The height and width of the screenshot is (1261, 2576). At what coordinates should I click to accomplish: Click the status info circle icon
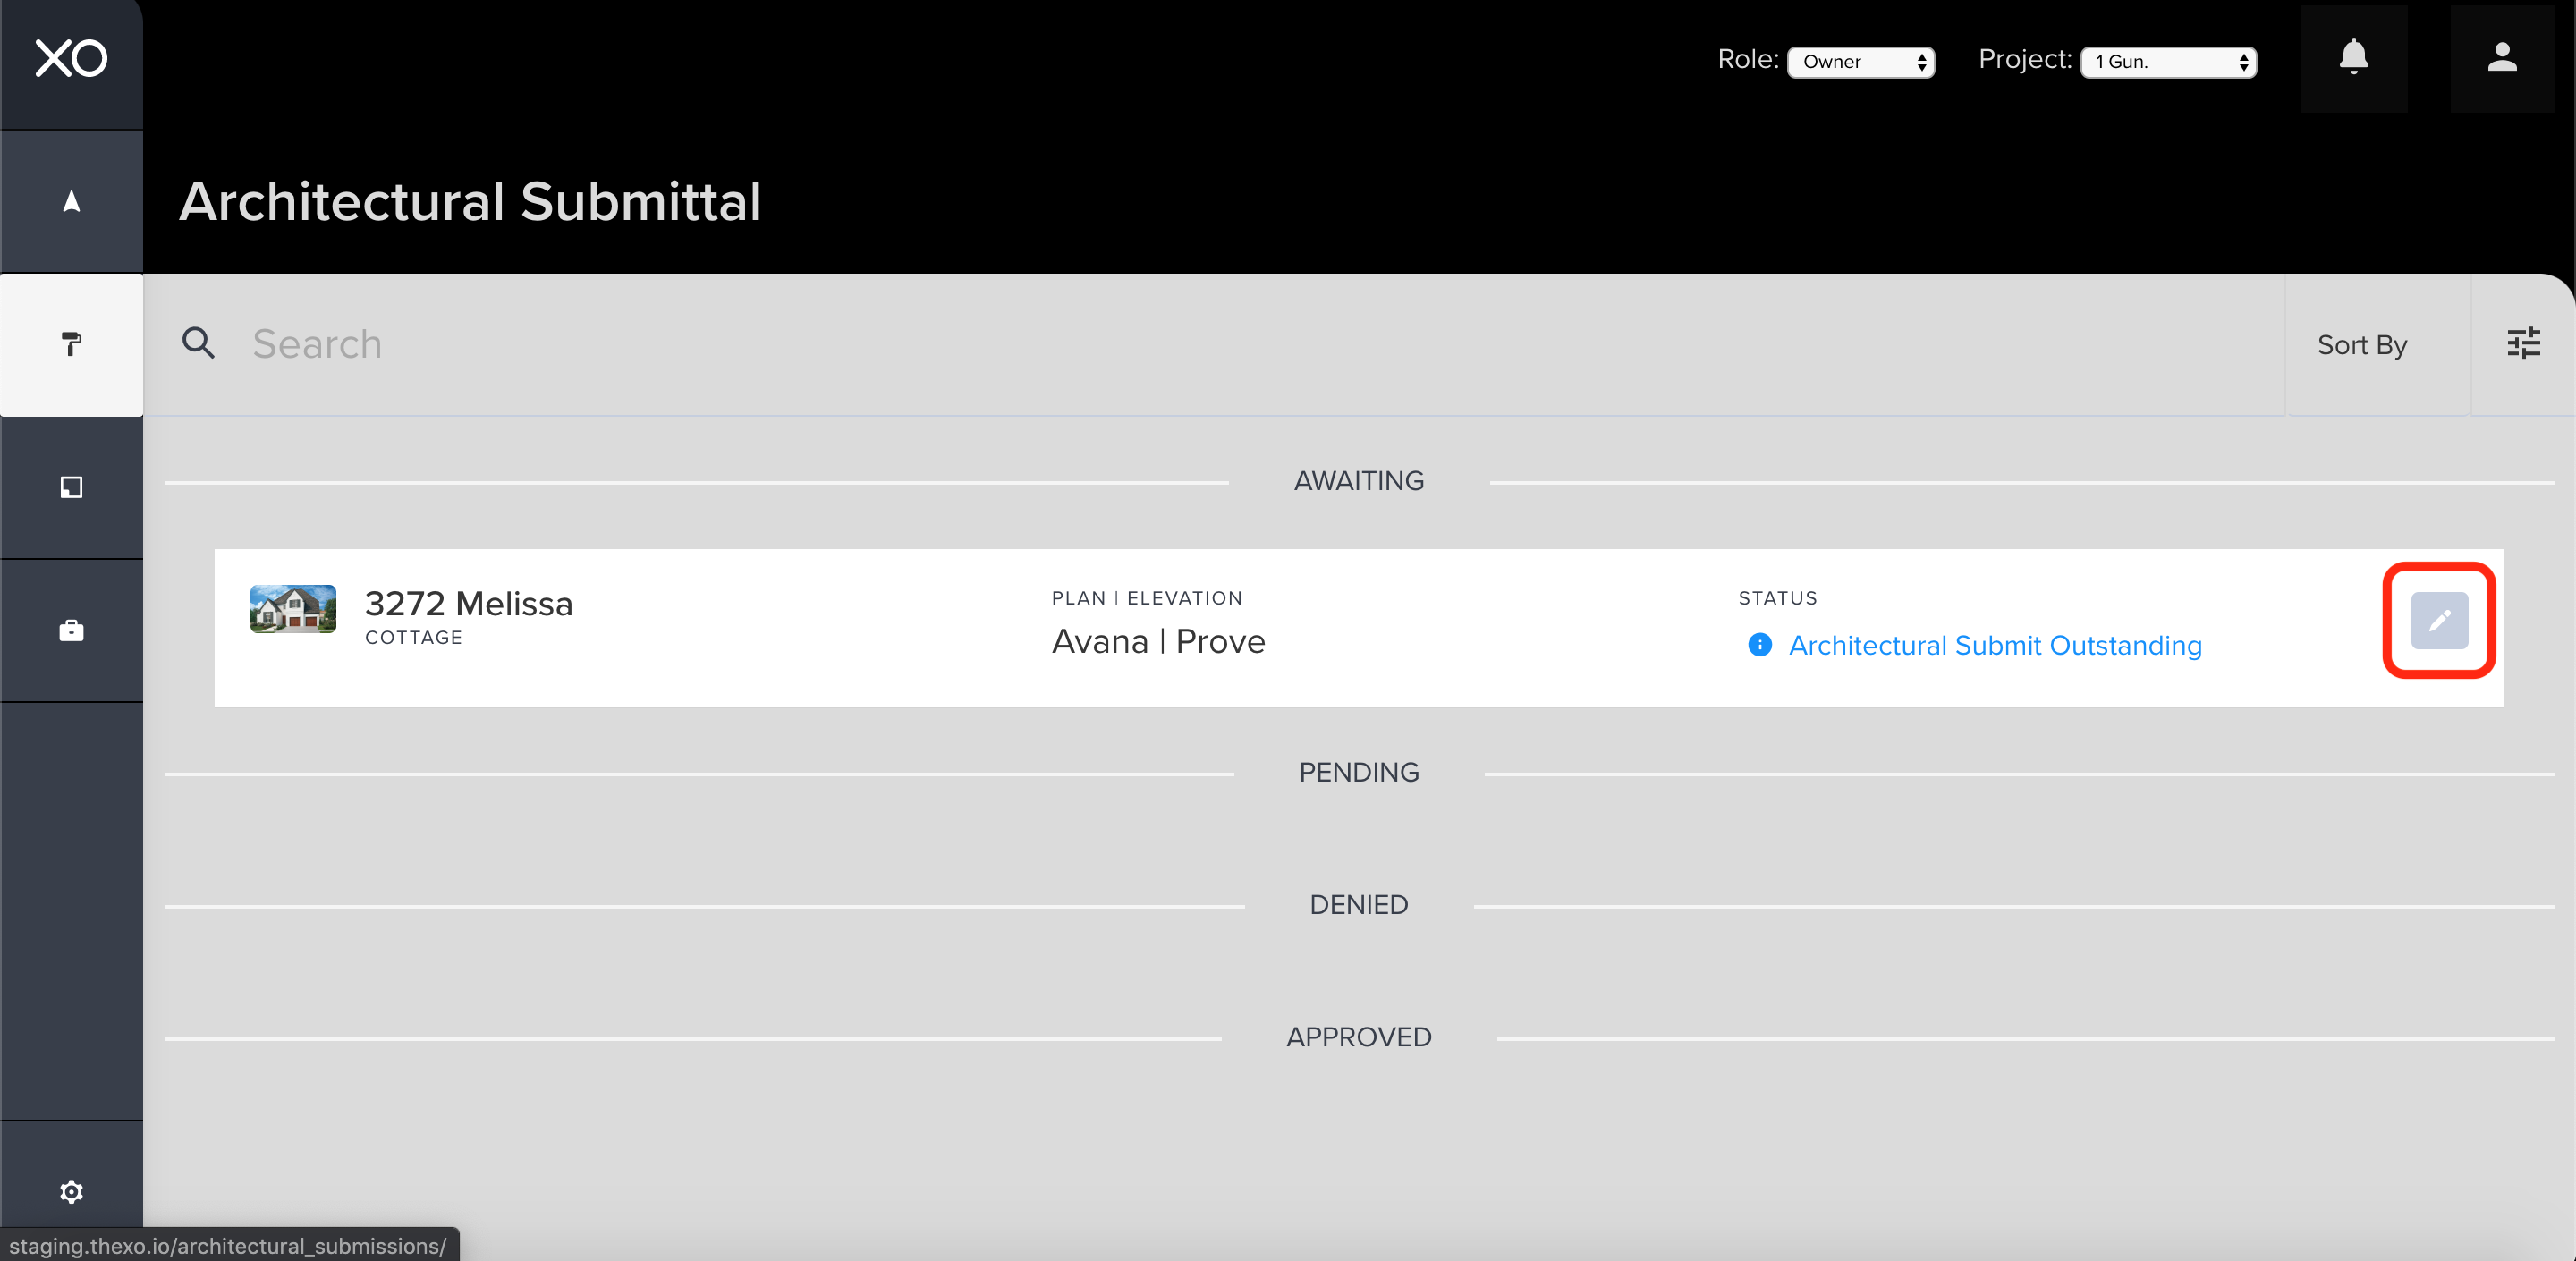tap(1759, 645)
